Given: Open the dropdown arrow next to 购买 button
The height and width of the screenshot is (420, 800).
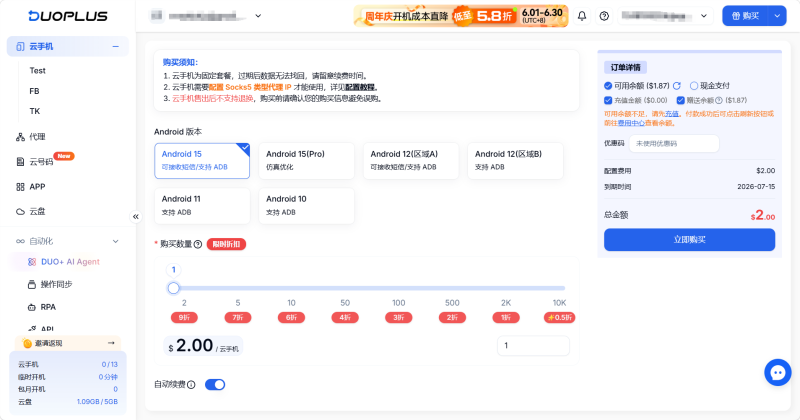Looking at the screenshot, I should point(777,16).
